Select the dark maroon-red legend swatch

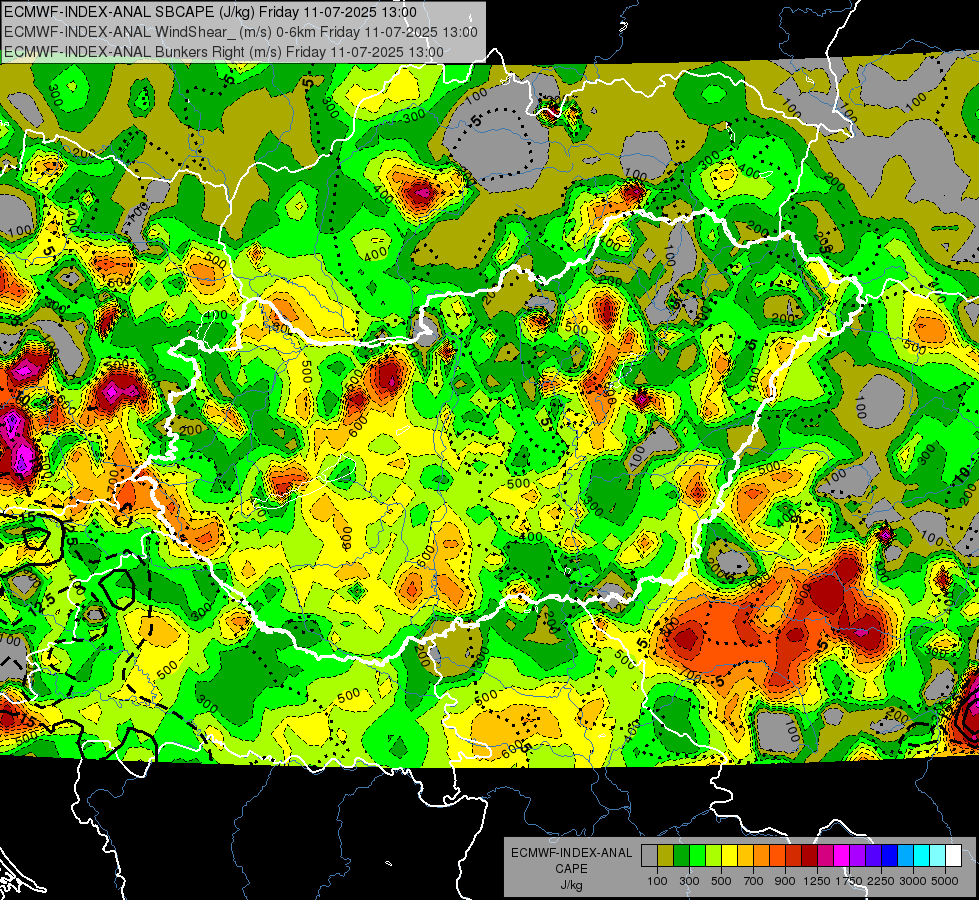point(810,856)
